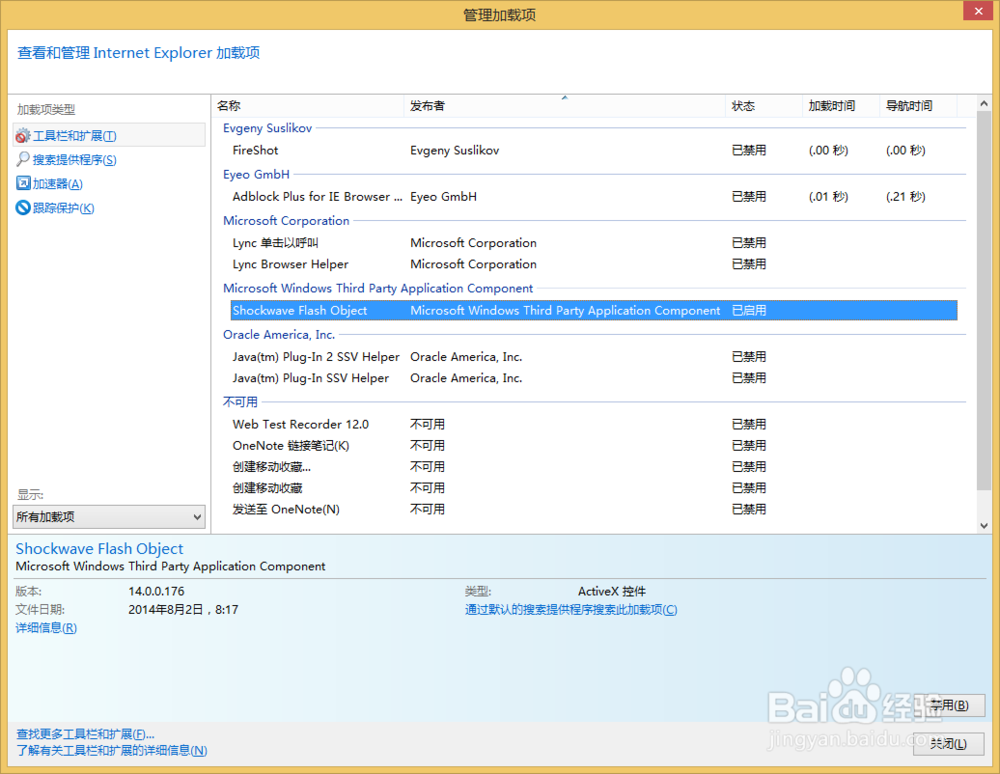This screenshot has width=1000, height=774.
Task: Close the 管理加载项 window with X
Action: (979, 11)
